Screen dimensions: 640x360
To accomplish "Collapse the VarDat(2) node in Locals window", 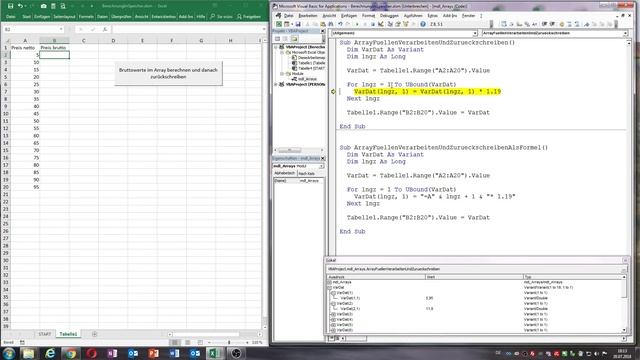I will coord(333,304).
